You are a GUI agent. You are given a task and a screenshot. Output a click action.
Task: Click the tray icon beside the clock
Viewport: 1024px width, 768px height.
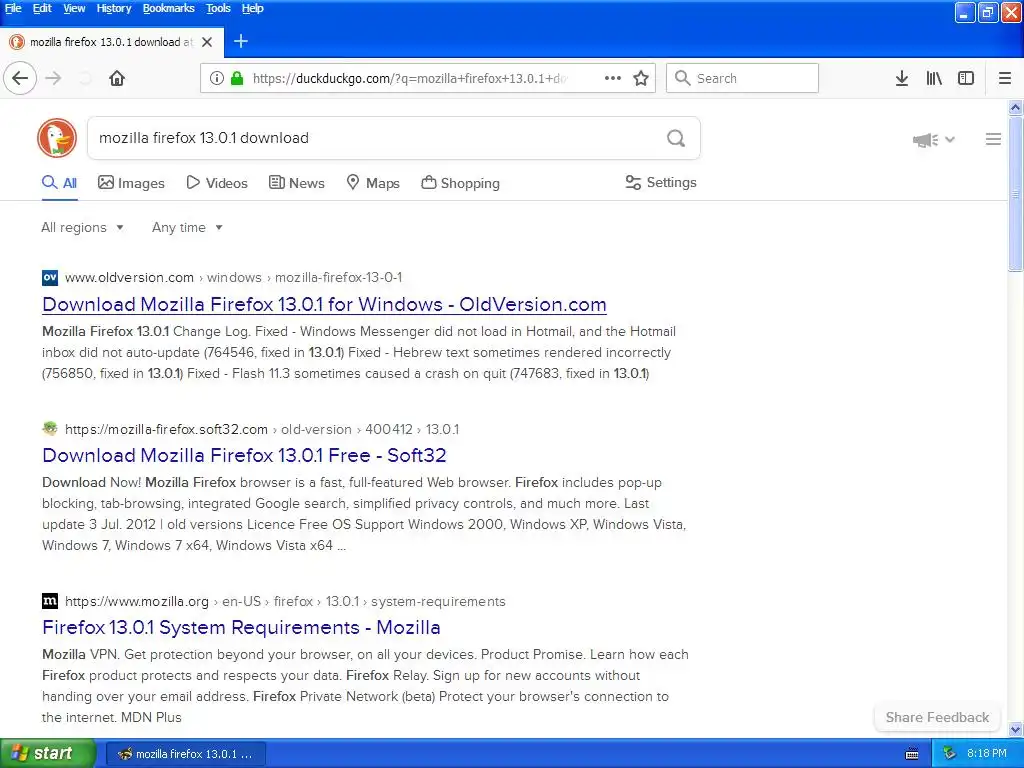click(949, 754)
